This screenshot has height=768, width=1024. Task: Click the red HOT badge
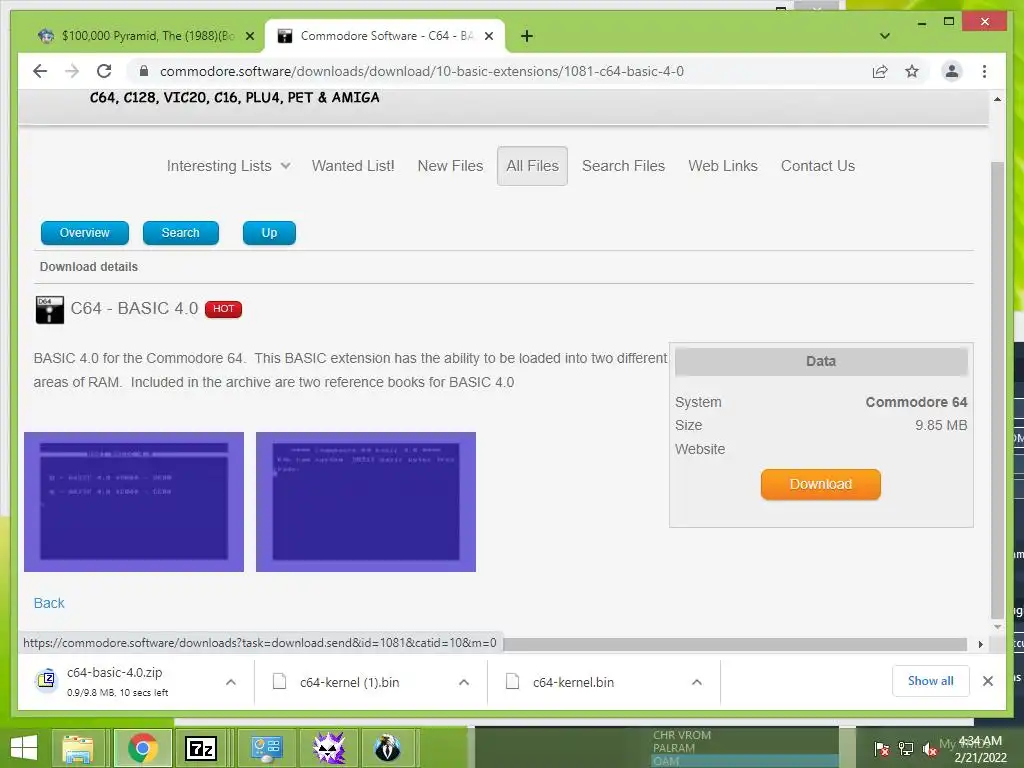[x=223, y=309]
